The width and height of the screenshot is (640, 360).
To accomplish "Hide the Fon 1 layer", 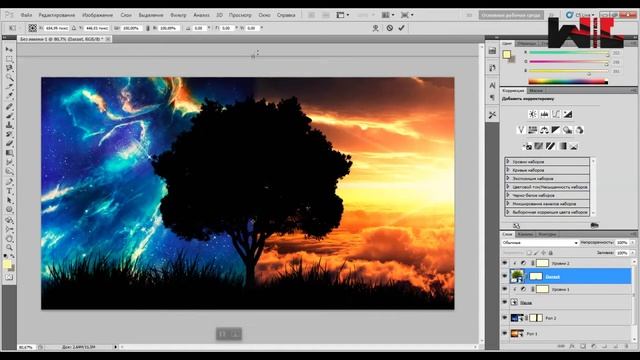I will 505,333.
